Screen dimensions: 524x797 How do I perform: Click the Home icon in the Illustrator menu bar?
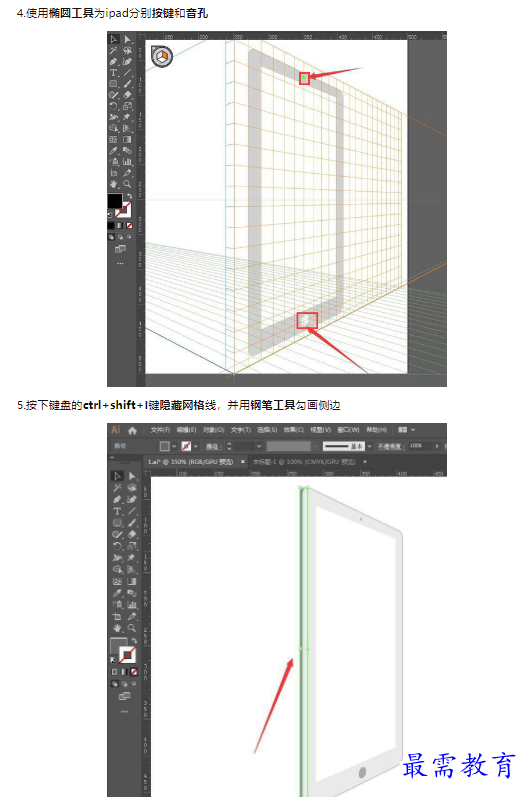pos(132,431)
